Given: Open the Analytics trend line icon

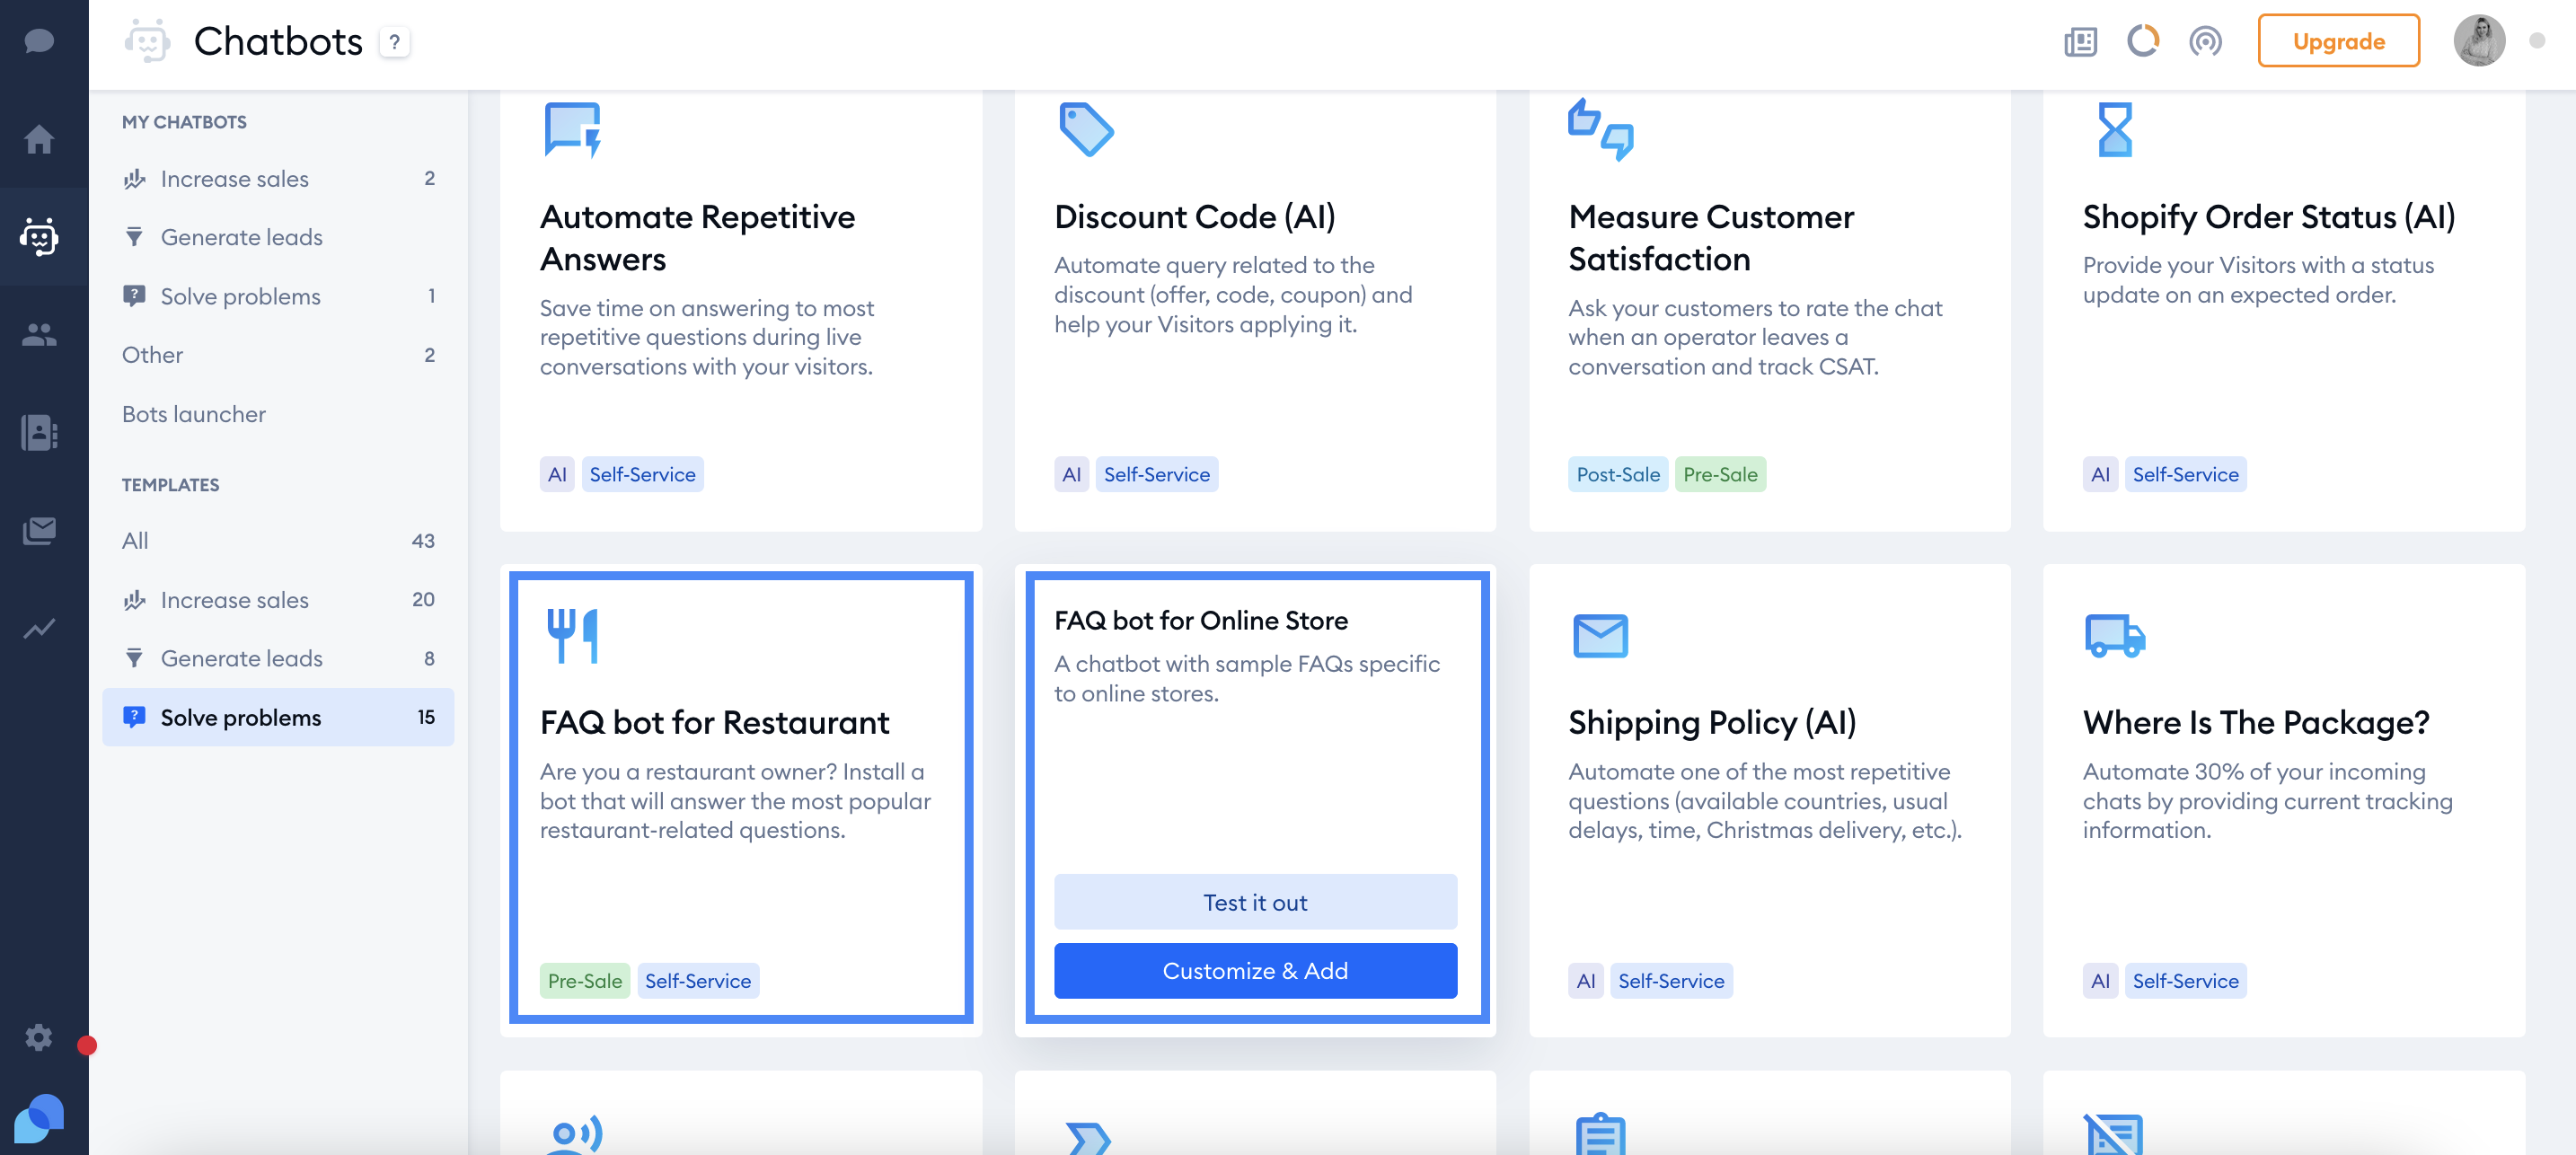Looking at the screenshot, I should (39, 628).
